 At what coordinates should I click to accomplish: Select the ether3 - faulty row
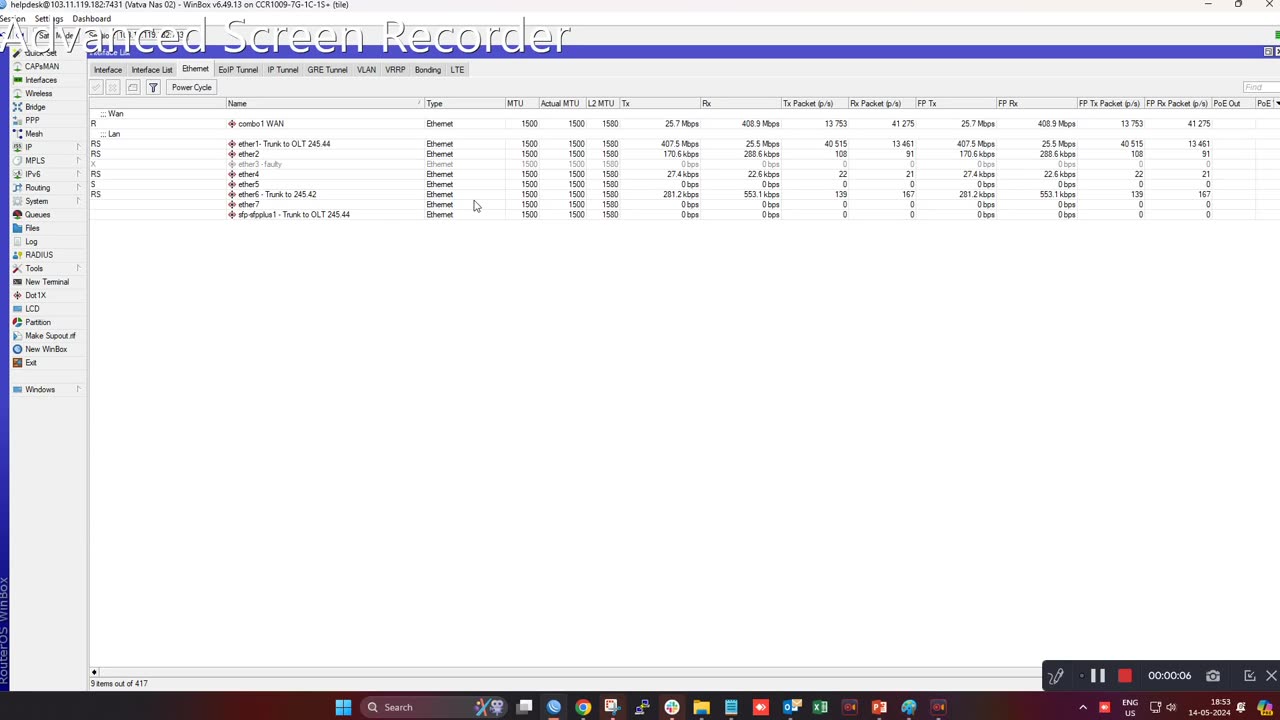684,164
